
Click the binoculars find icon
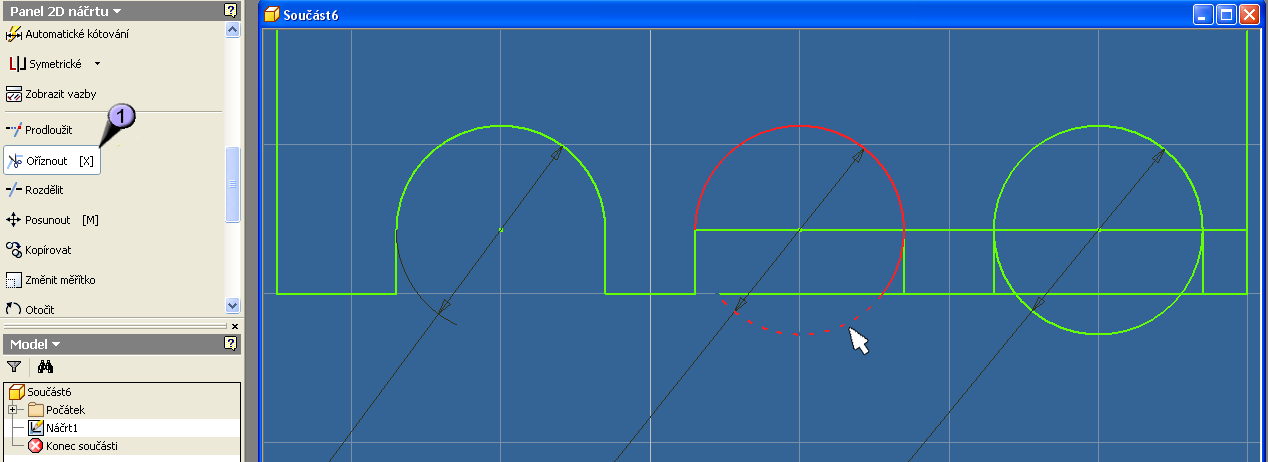pos(45,367)
